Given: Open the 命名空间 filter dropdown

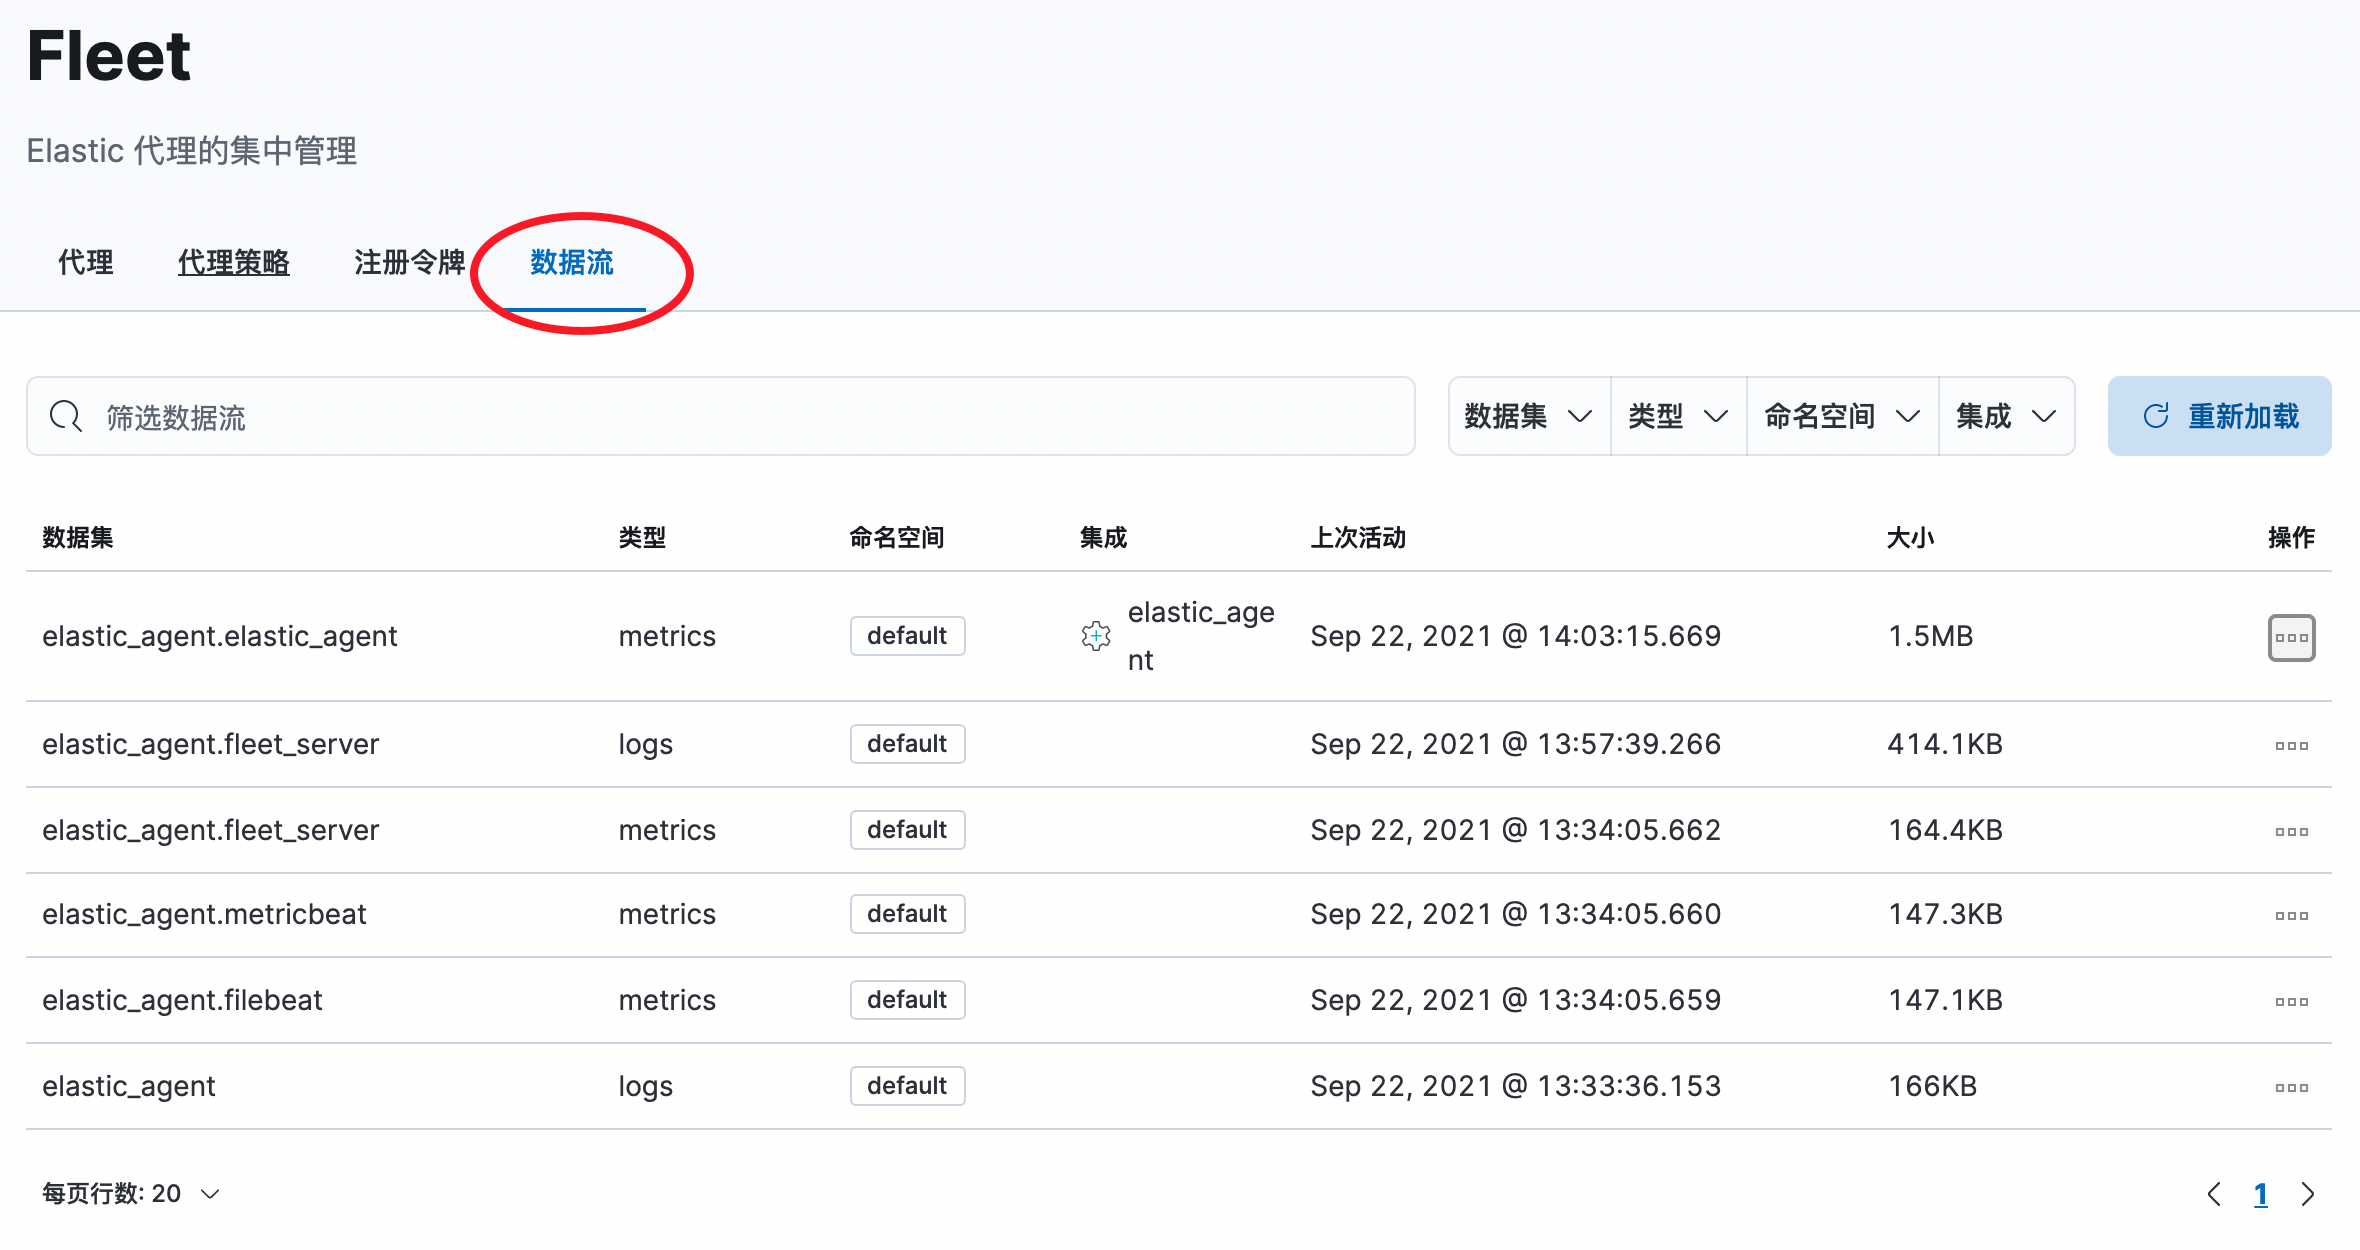Looking at the screenshot, I should [x=1842, y=416].
